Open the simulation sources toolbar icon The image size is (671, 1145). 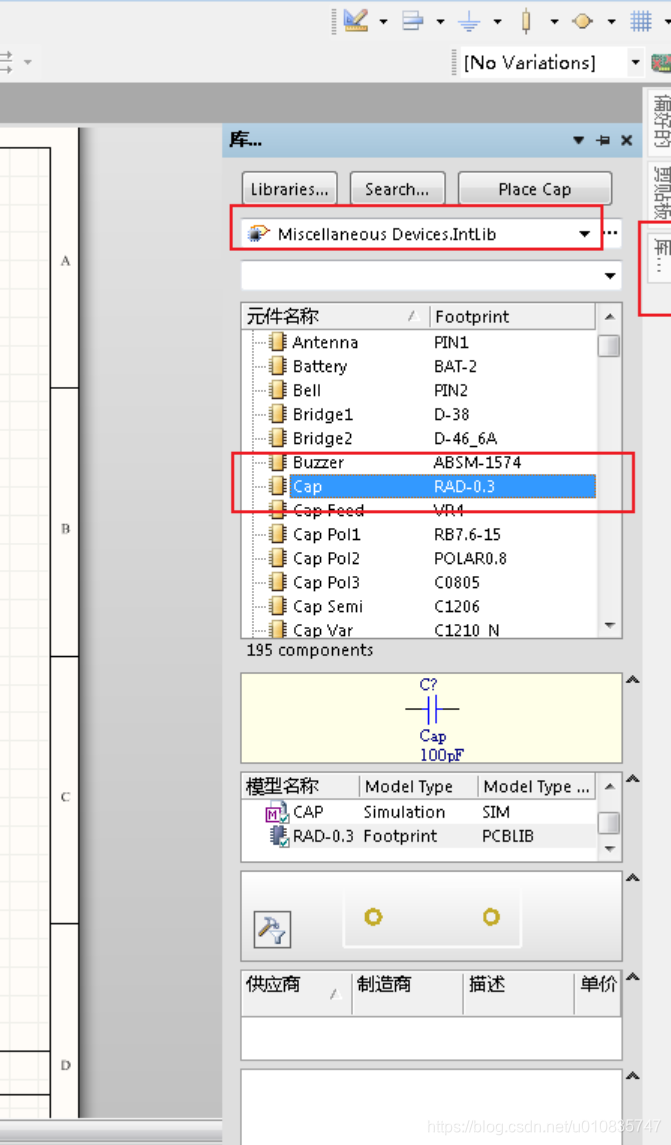point(583,20)
